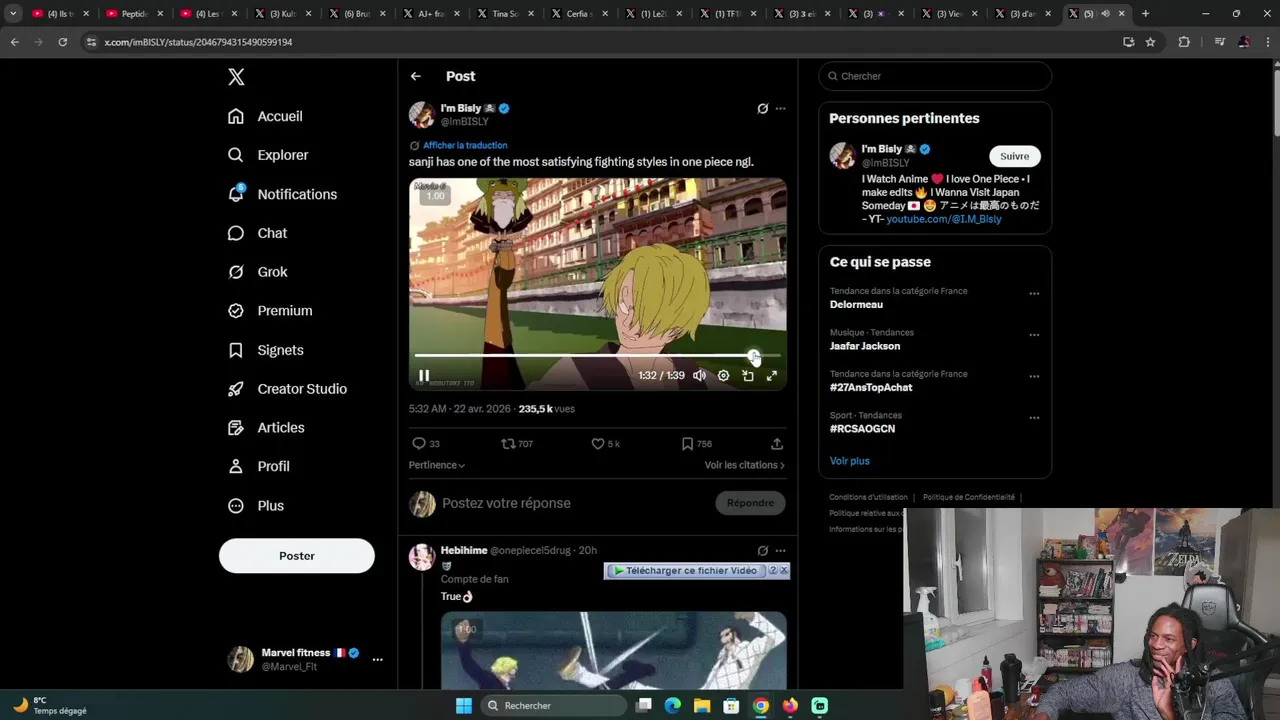
Task: Switch to the Tina Sc browser tab
Action: 507,14
